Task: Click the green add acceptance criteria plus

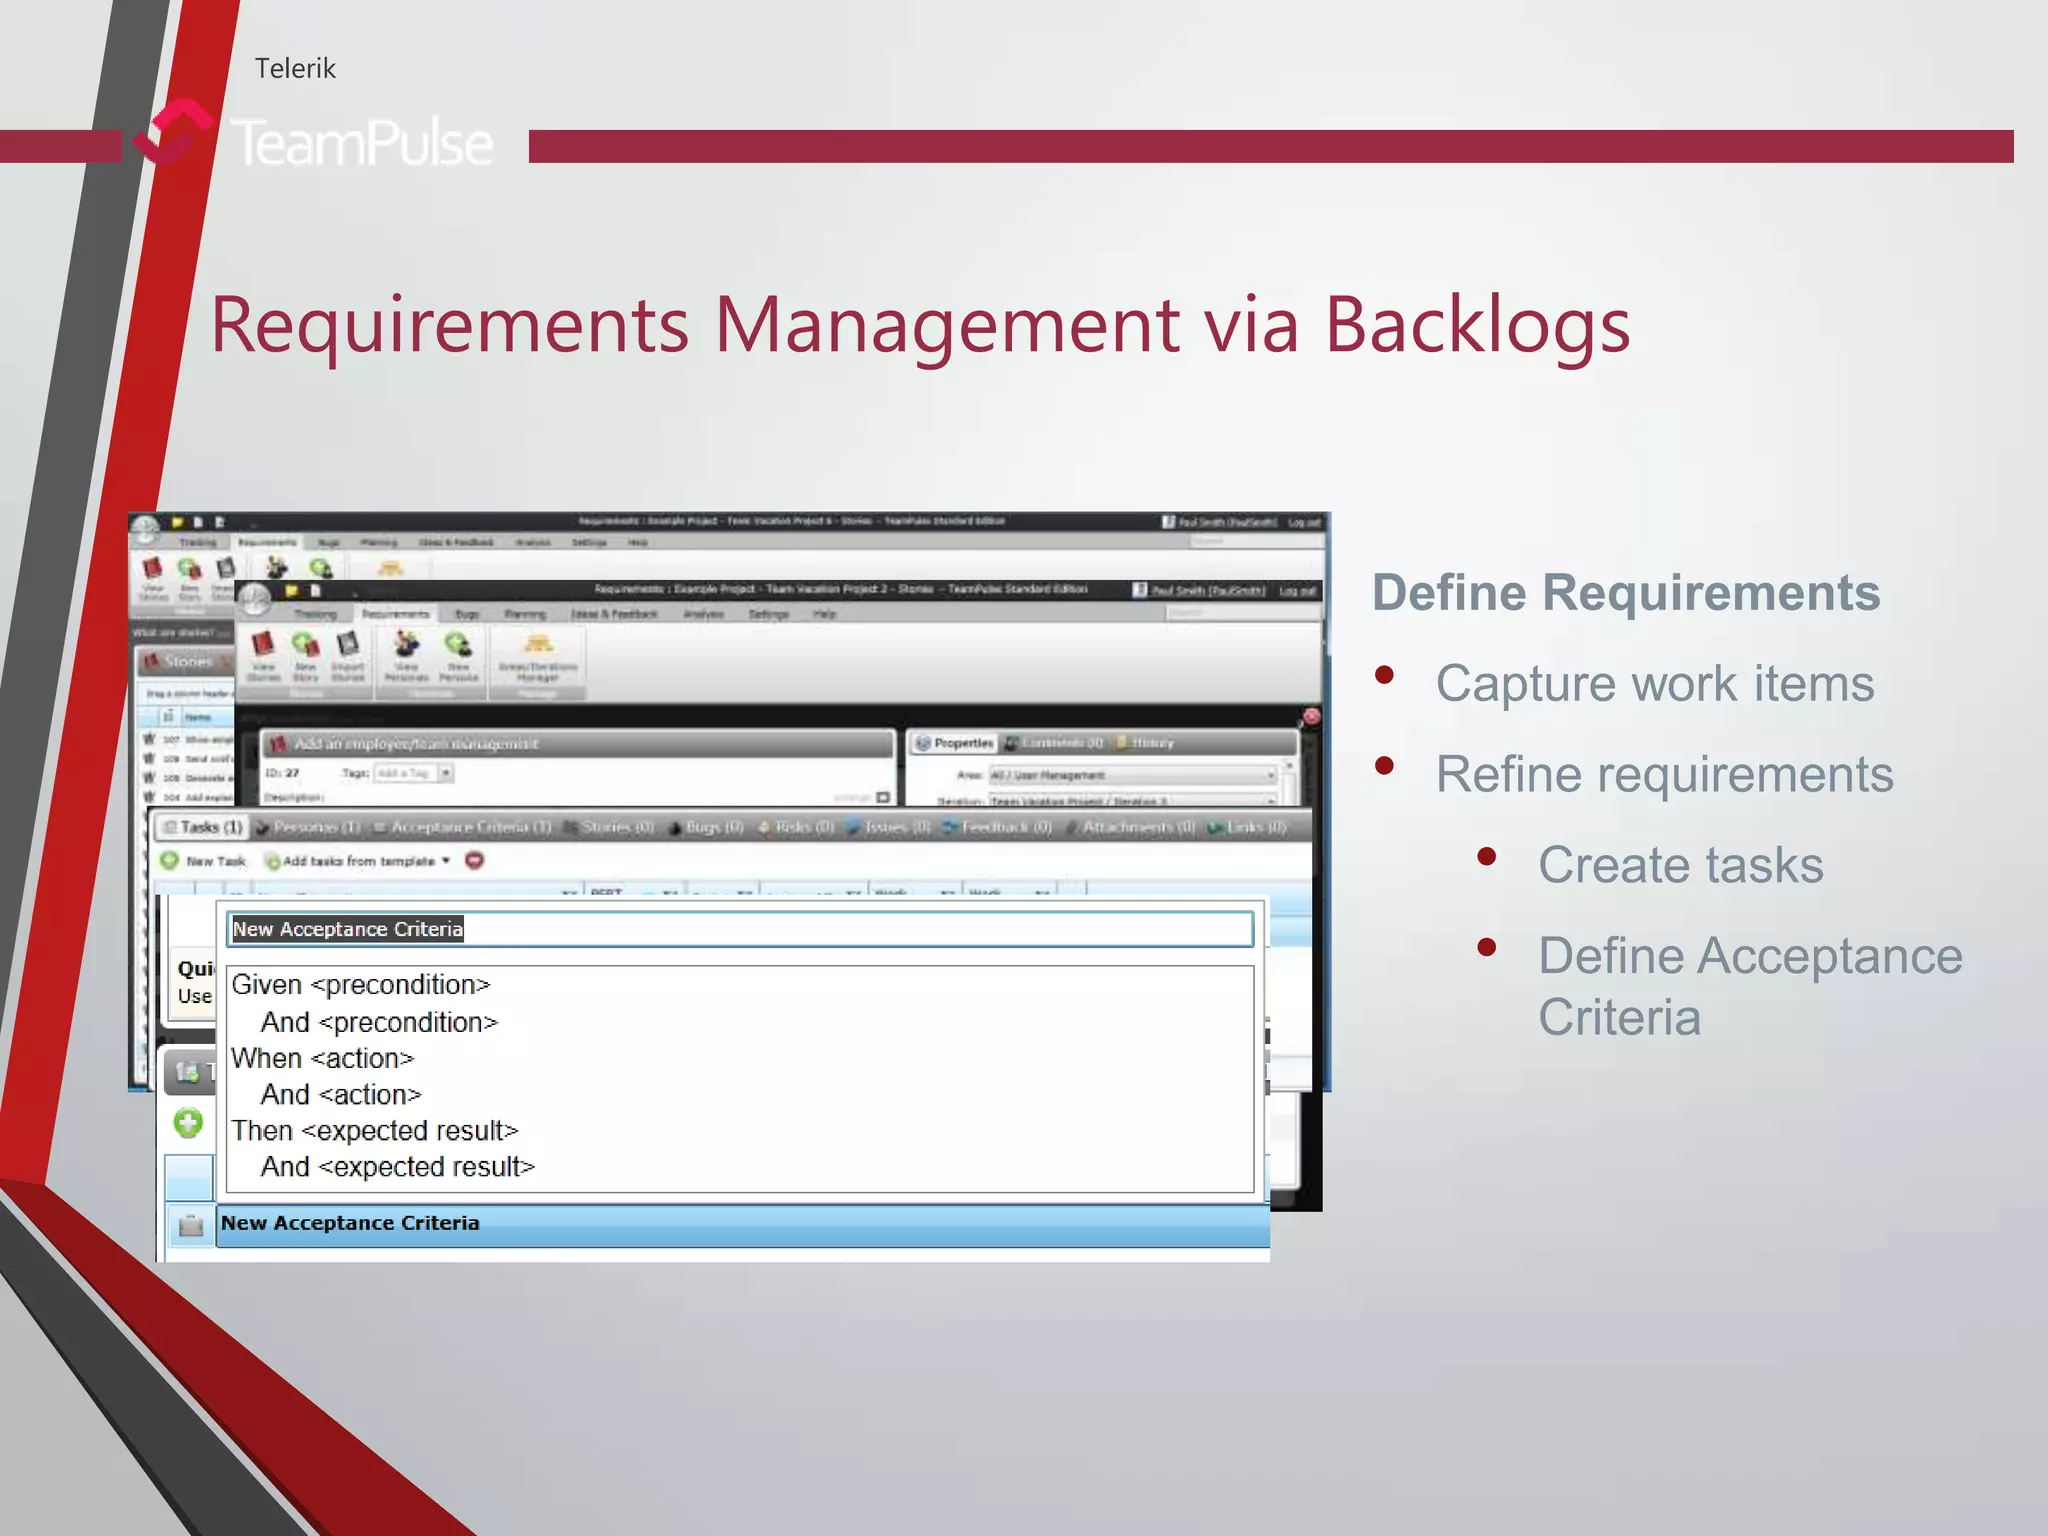Action: click(x=188, y=1123)
